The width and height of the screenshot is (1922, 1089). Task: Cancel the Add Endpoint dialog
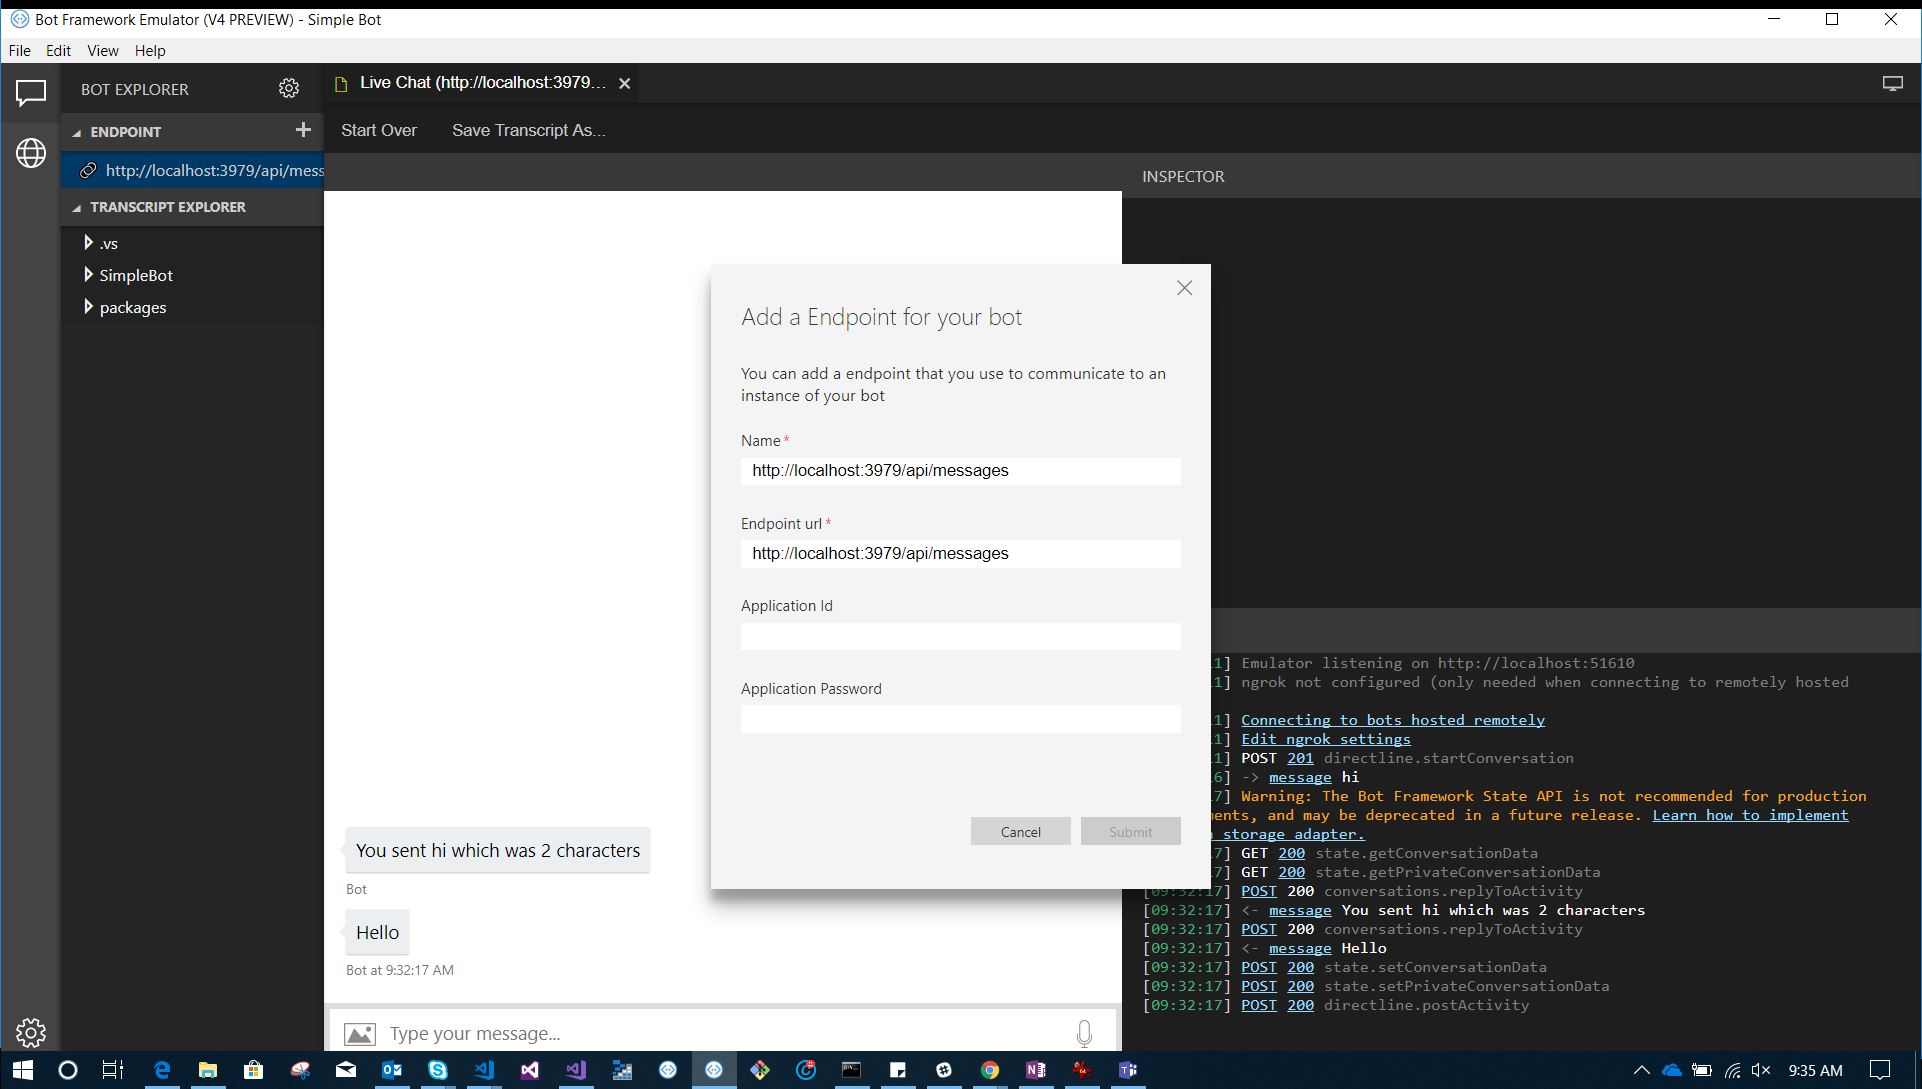(x=1020, y=831)
